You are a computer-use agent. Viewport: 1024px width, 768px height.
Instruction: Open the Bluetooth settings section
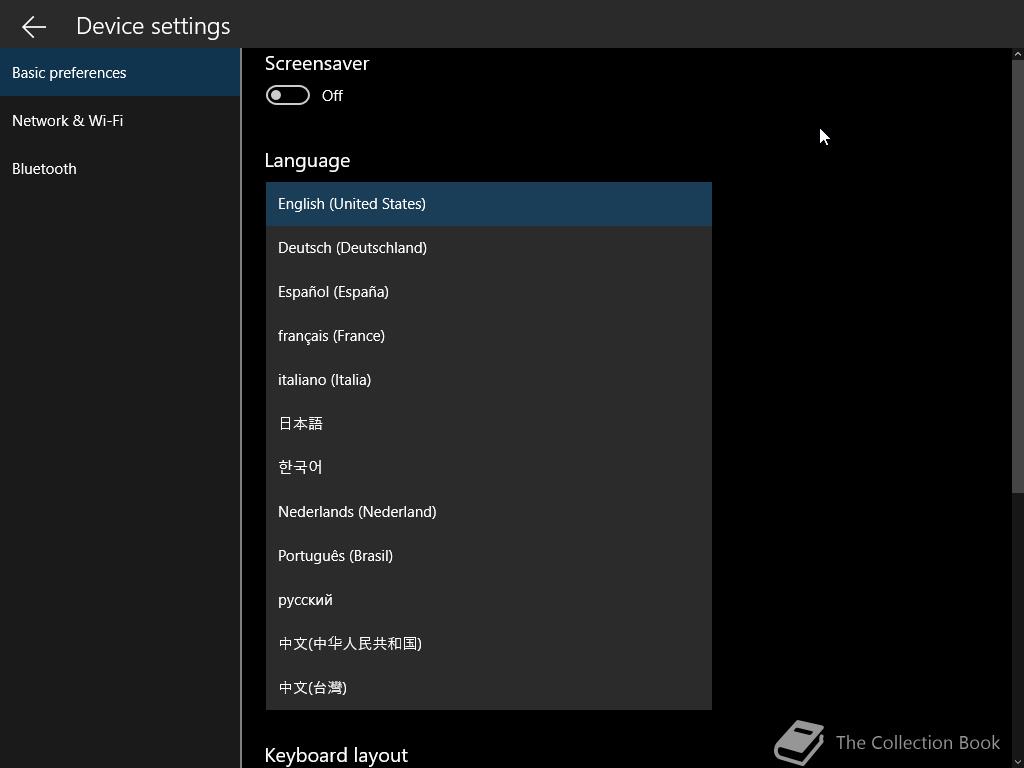tap(120, 168)
